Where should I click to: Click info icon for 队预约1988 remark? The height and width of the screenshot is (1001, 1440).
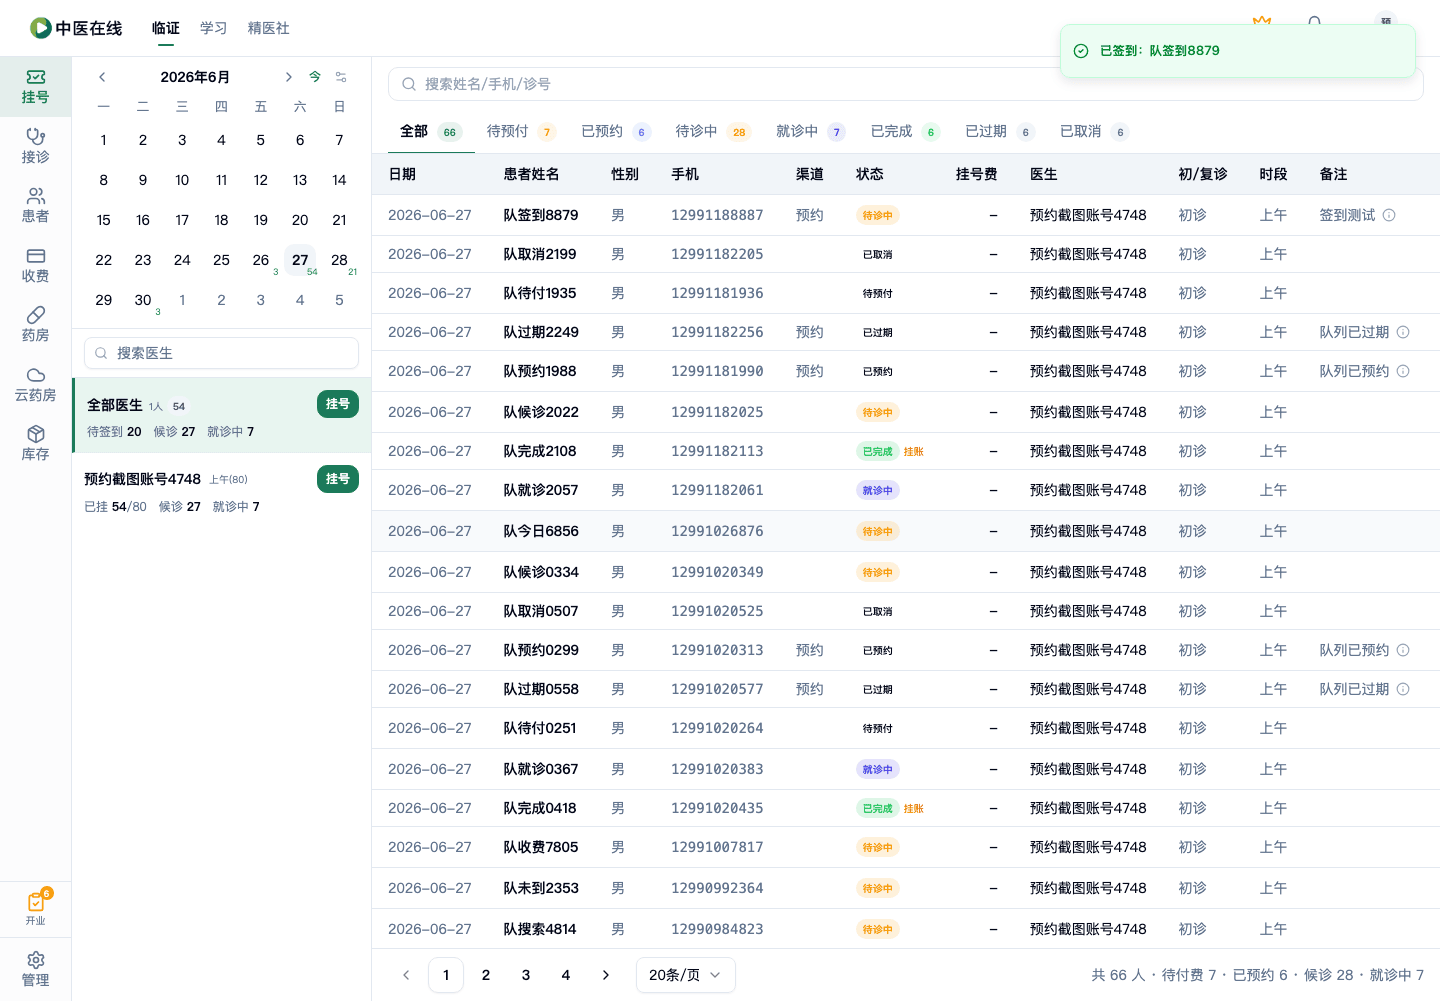click(1403, 371)
